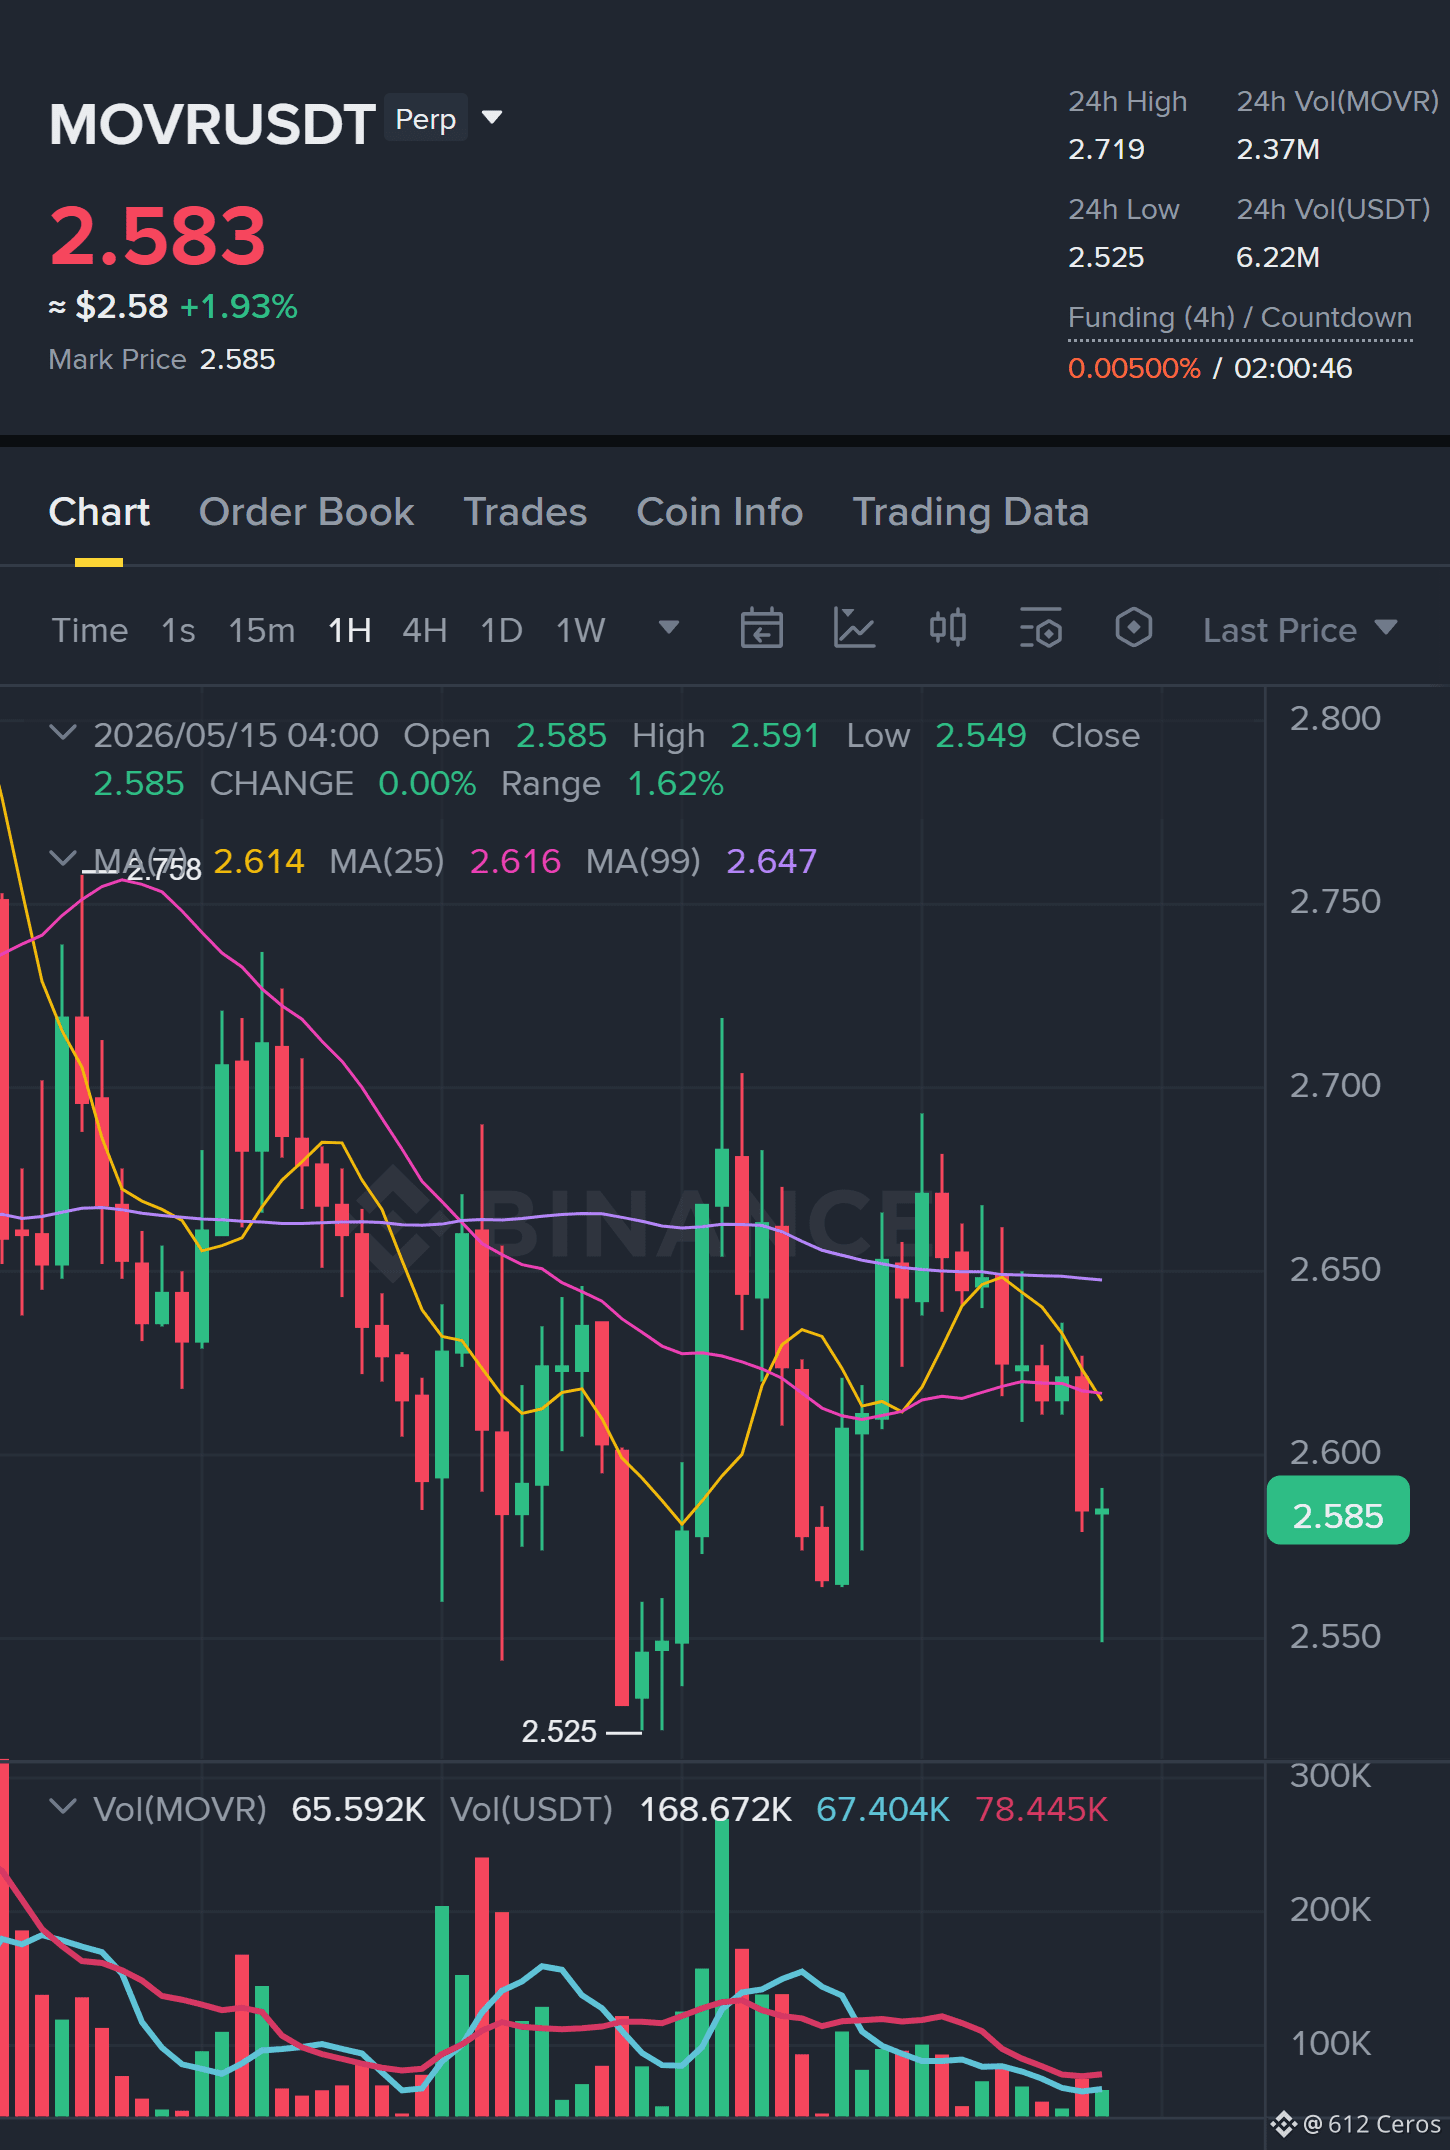
Task: Expand more time interval options arrow
Action: [669, 628]
